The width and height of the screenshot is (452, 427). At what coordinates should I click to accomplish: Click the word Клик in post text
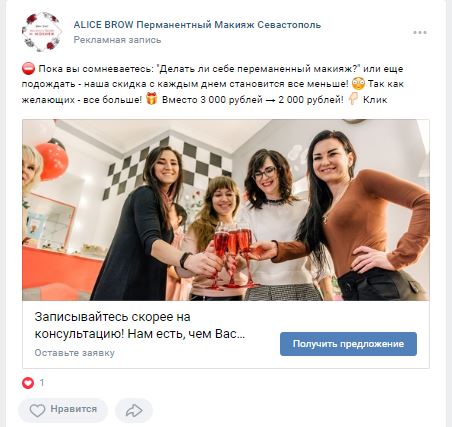click(x=375, y=99)
